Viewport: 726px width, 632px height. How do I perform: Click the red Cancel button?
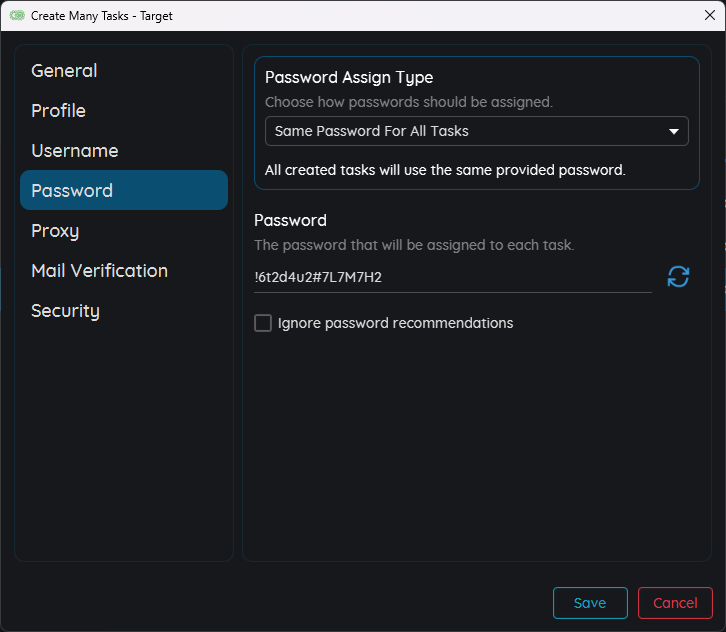coord(675,603)
